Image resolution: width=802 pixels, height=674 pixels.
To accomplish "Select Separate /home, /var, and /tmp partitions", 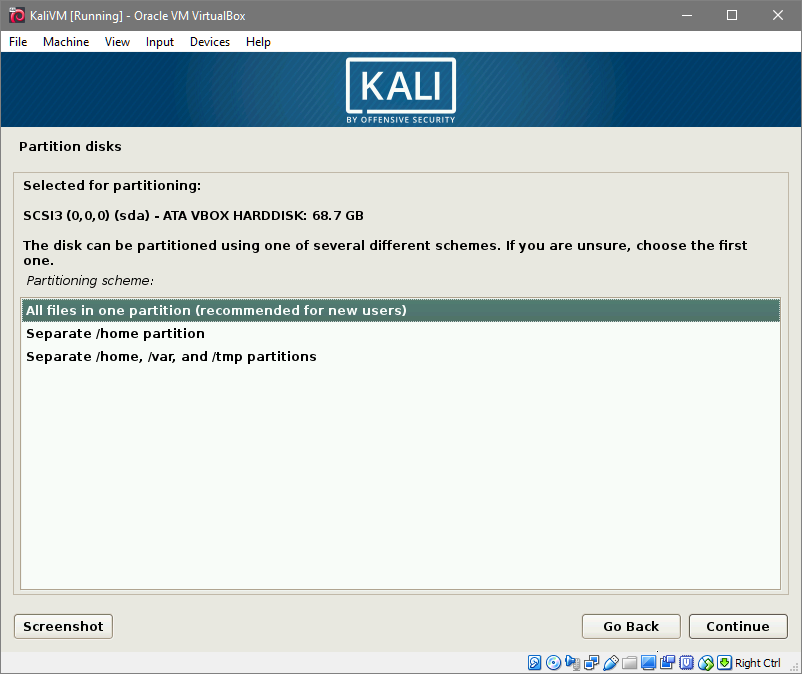I will (x=401, y=356).
